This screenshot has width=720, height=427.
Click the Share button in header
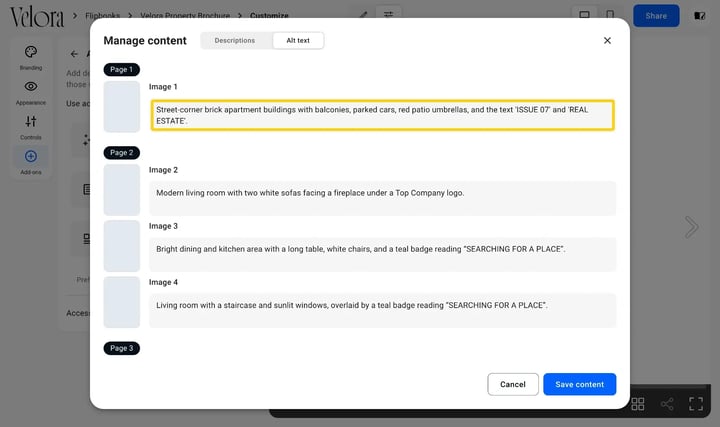[x=656, y=16]
